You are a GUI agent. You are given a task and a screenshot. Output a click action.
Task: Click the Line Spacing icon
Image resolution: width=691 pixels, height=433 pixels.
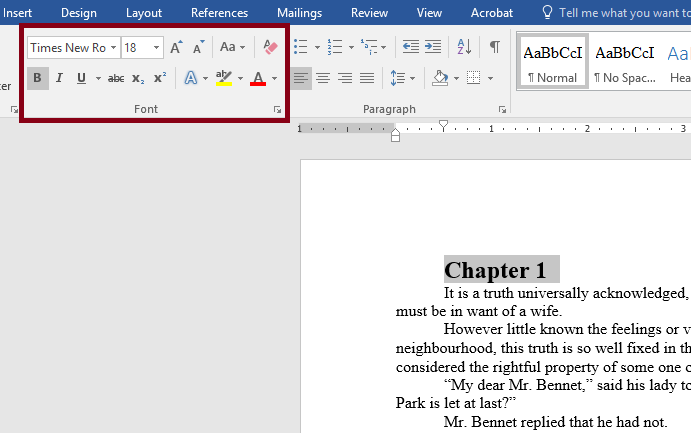click(x=398, y=78)
